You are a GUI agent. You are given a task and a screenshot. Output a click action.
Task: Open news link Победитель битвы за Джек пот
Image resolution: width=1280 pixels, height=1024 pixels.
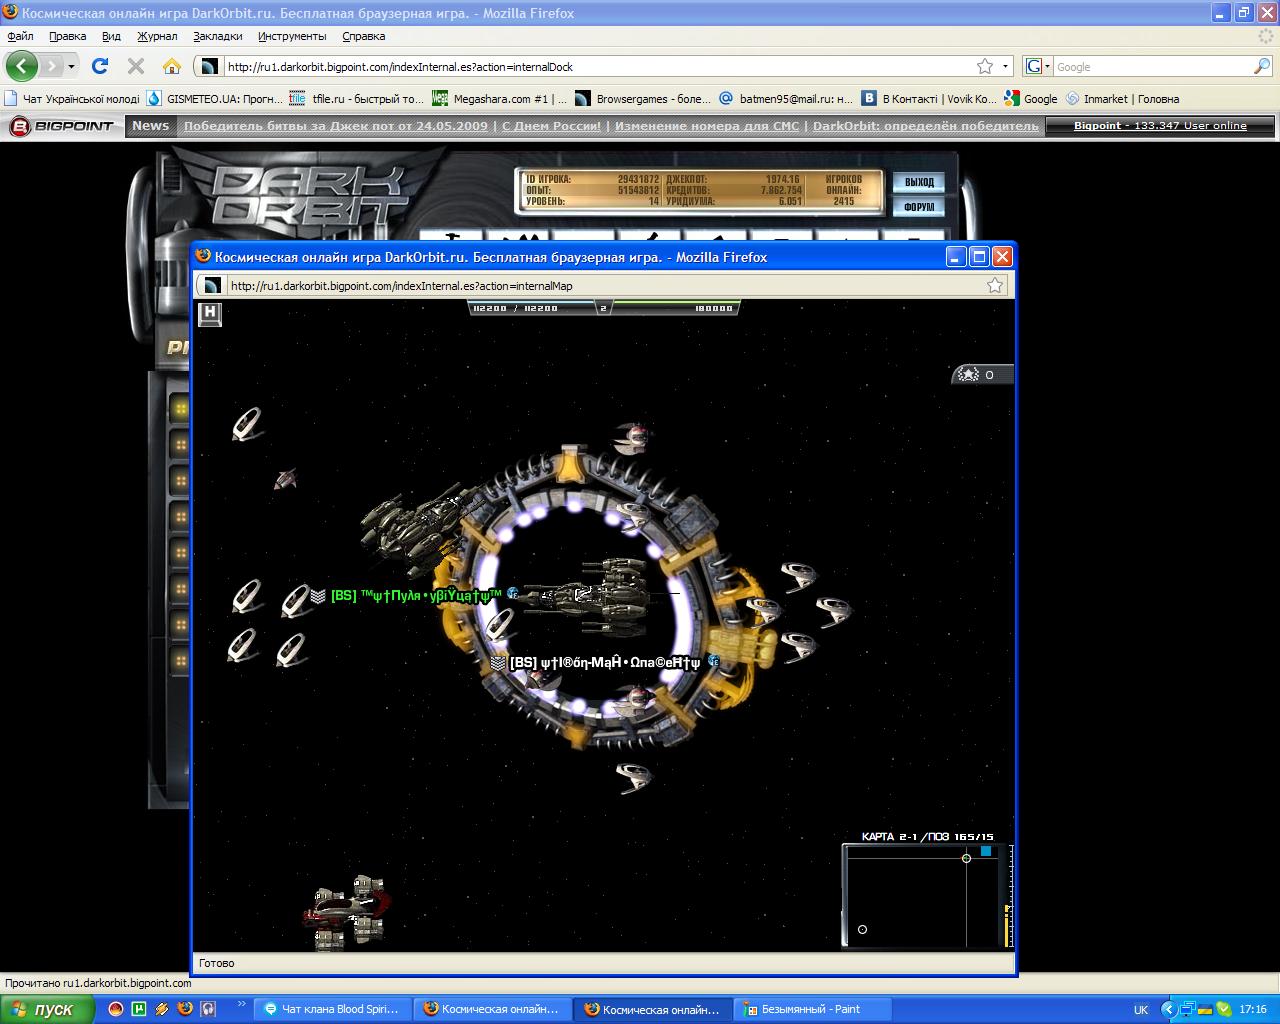pos(336,126)
